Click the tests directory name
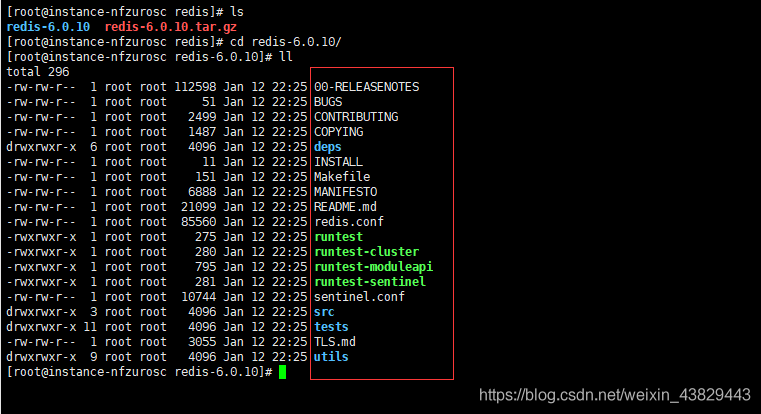 [x=331, y=327]
